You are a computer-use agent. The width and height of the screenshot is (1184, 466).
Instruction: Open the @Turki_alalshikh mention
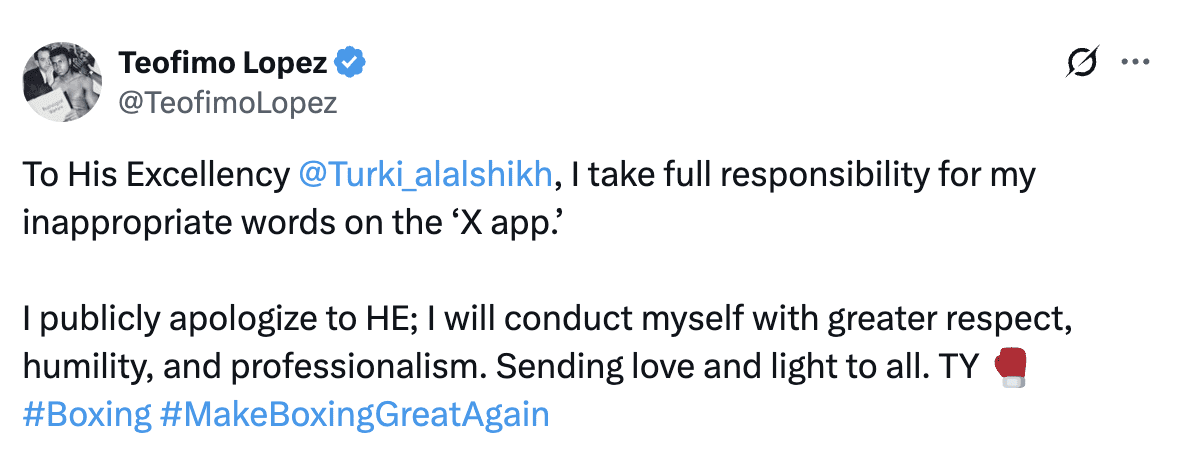(425, 175)
